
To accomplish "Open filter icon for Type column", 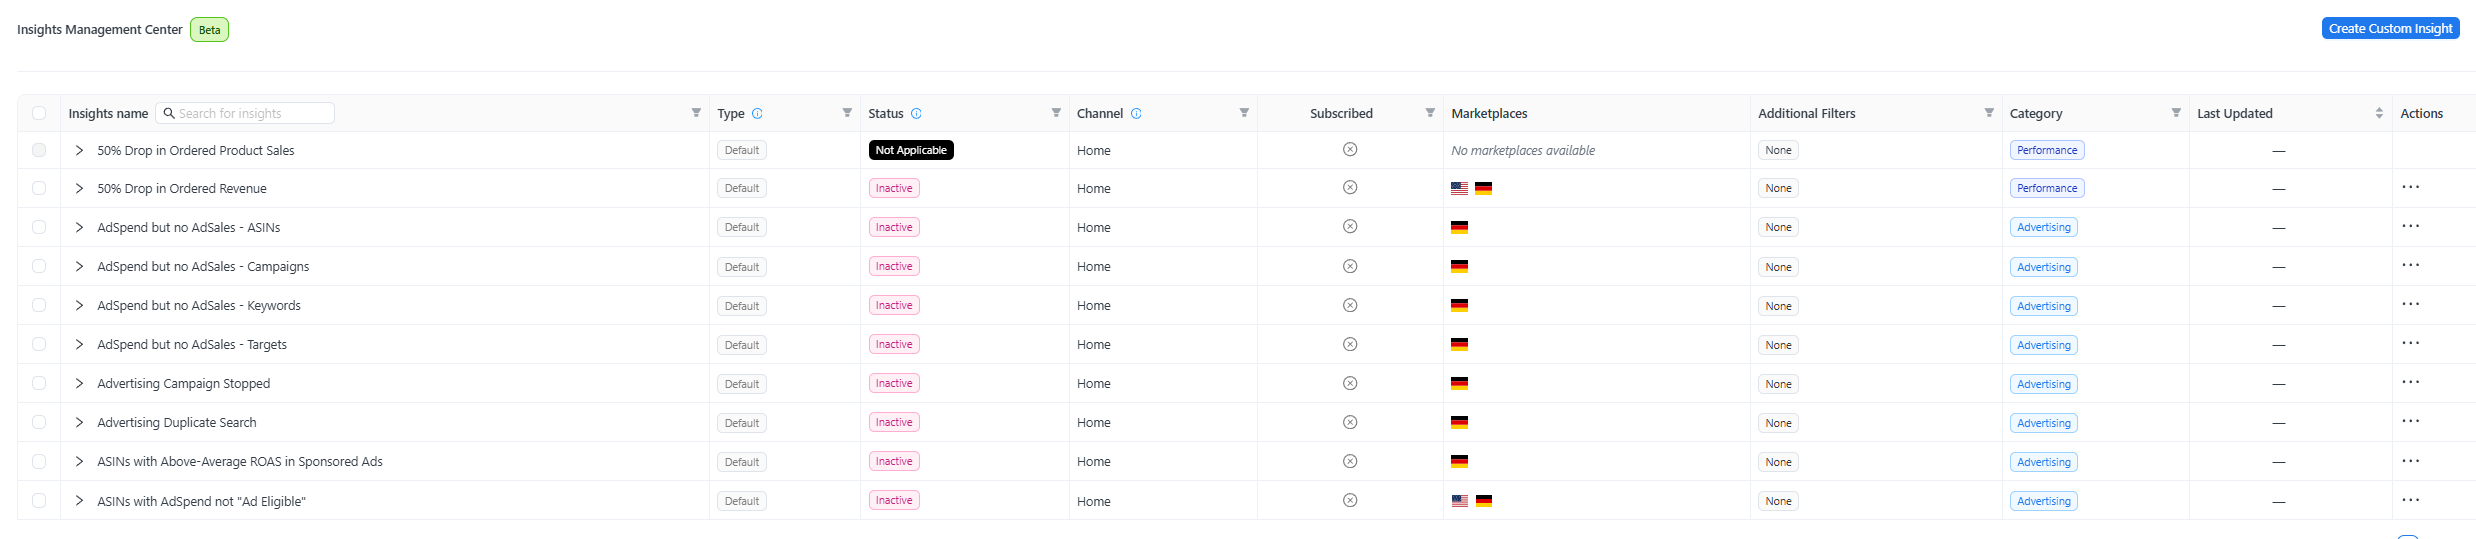I will [x=847, y=113].
